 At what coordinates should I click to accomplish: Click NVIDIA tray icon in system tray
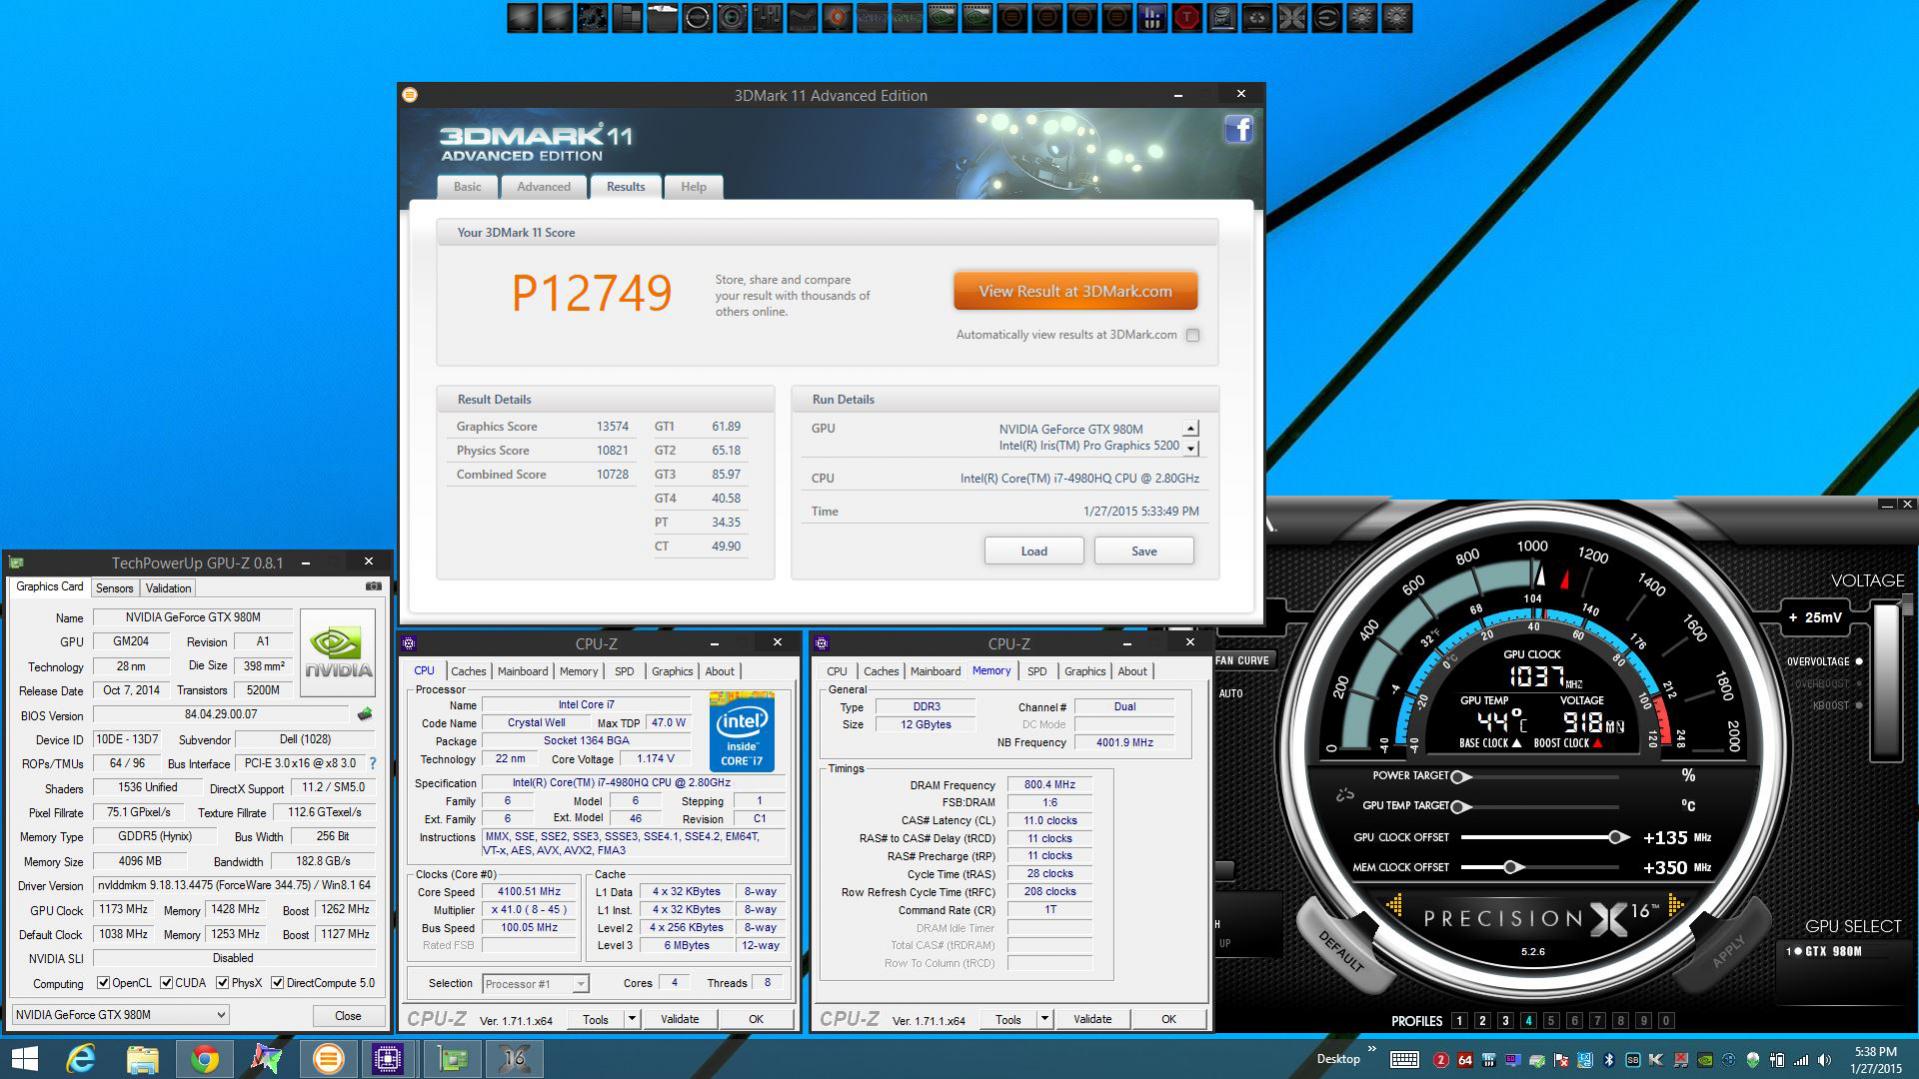point(1705,1060)
